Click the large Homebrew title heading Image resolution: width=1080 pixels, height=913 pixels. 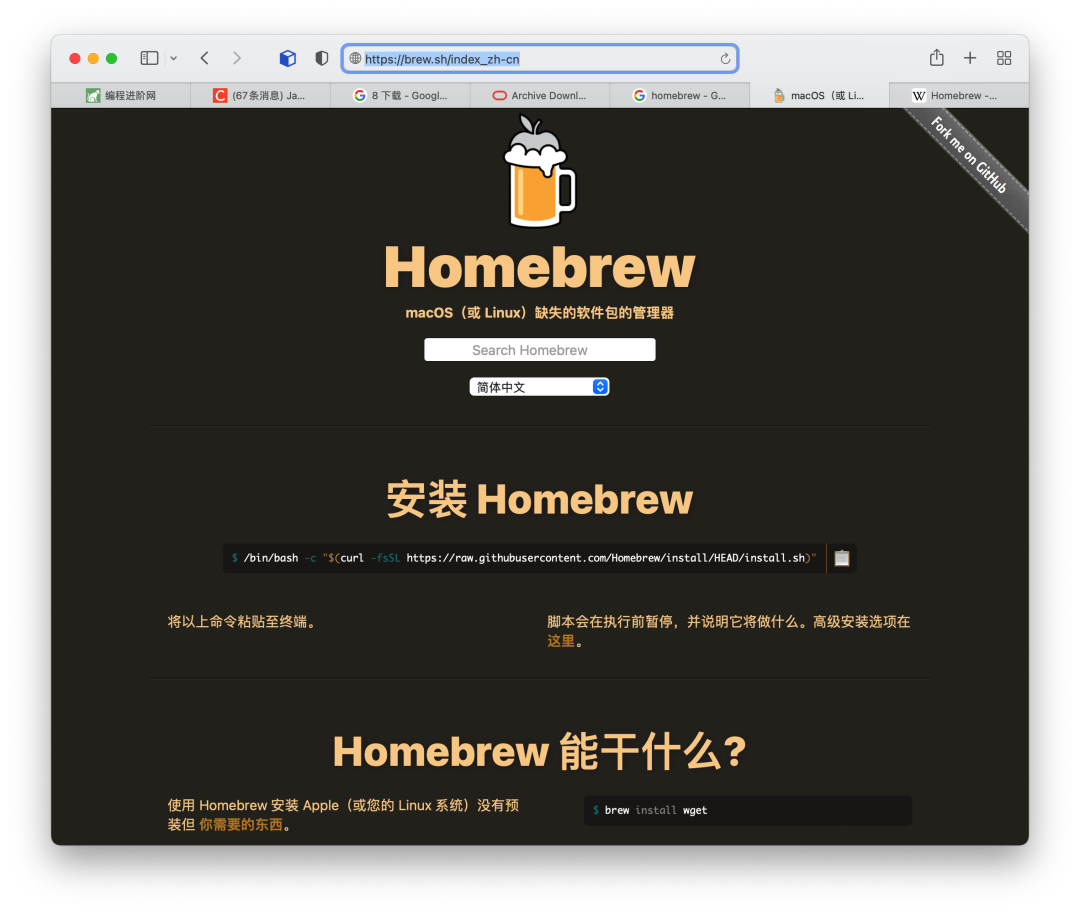point(540,267)
